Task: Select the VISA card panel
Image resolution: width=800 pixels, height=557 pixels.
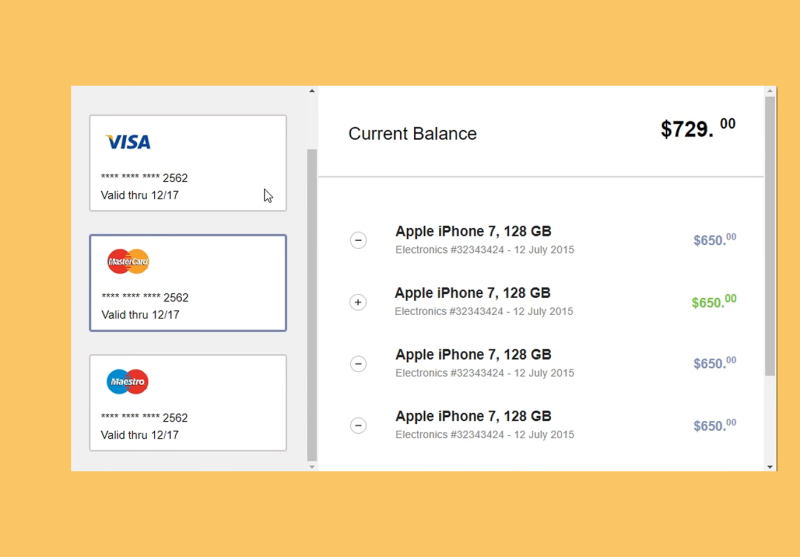Action: tap(188, 163)
